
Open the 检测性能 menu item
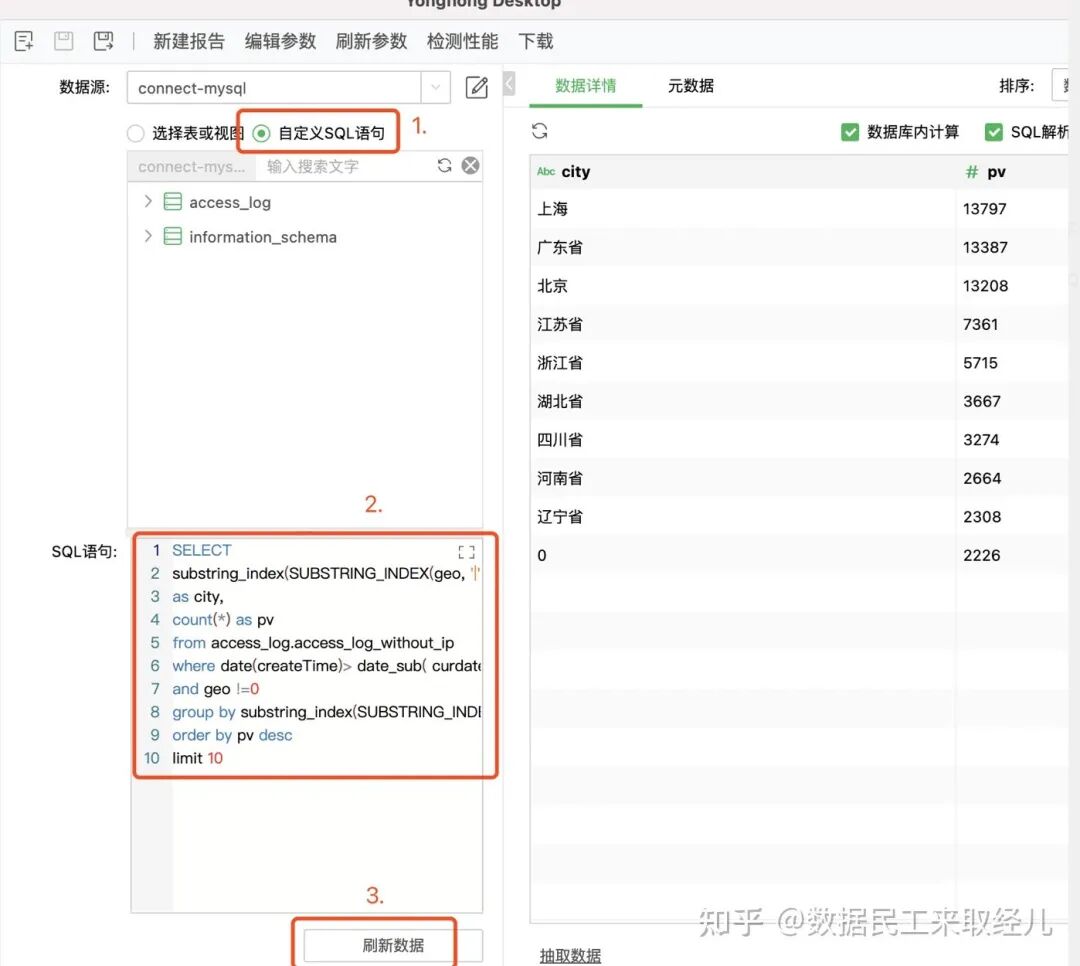click(x=461, y=41)
